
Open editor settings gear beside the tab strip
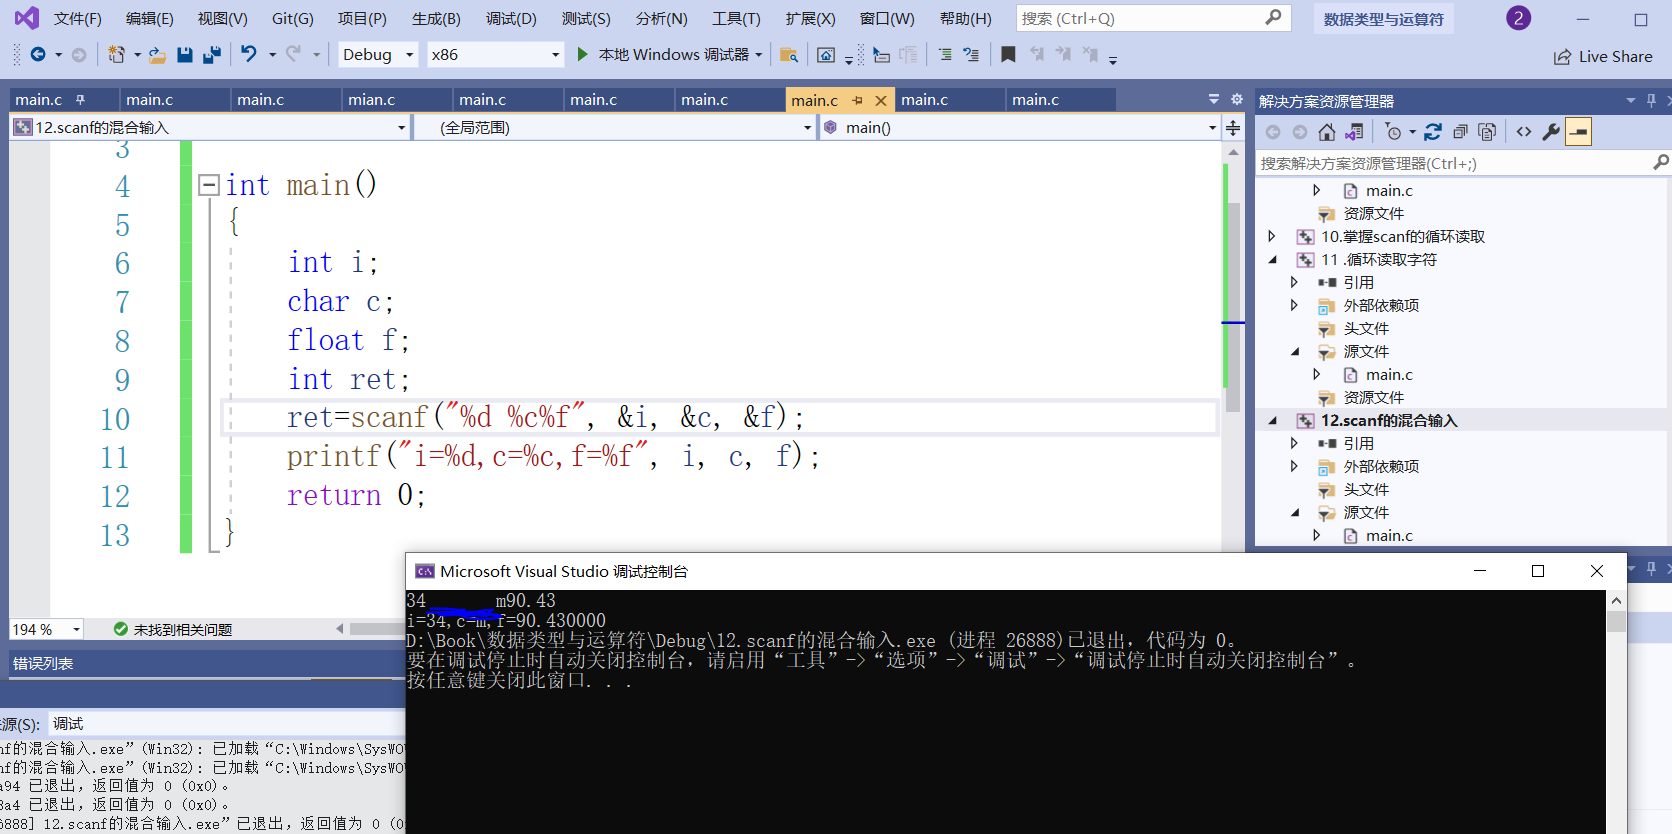[1237, 99]
